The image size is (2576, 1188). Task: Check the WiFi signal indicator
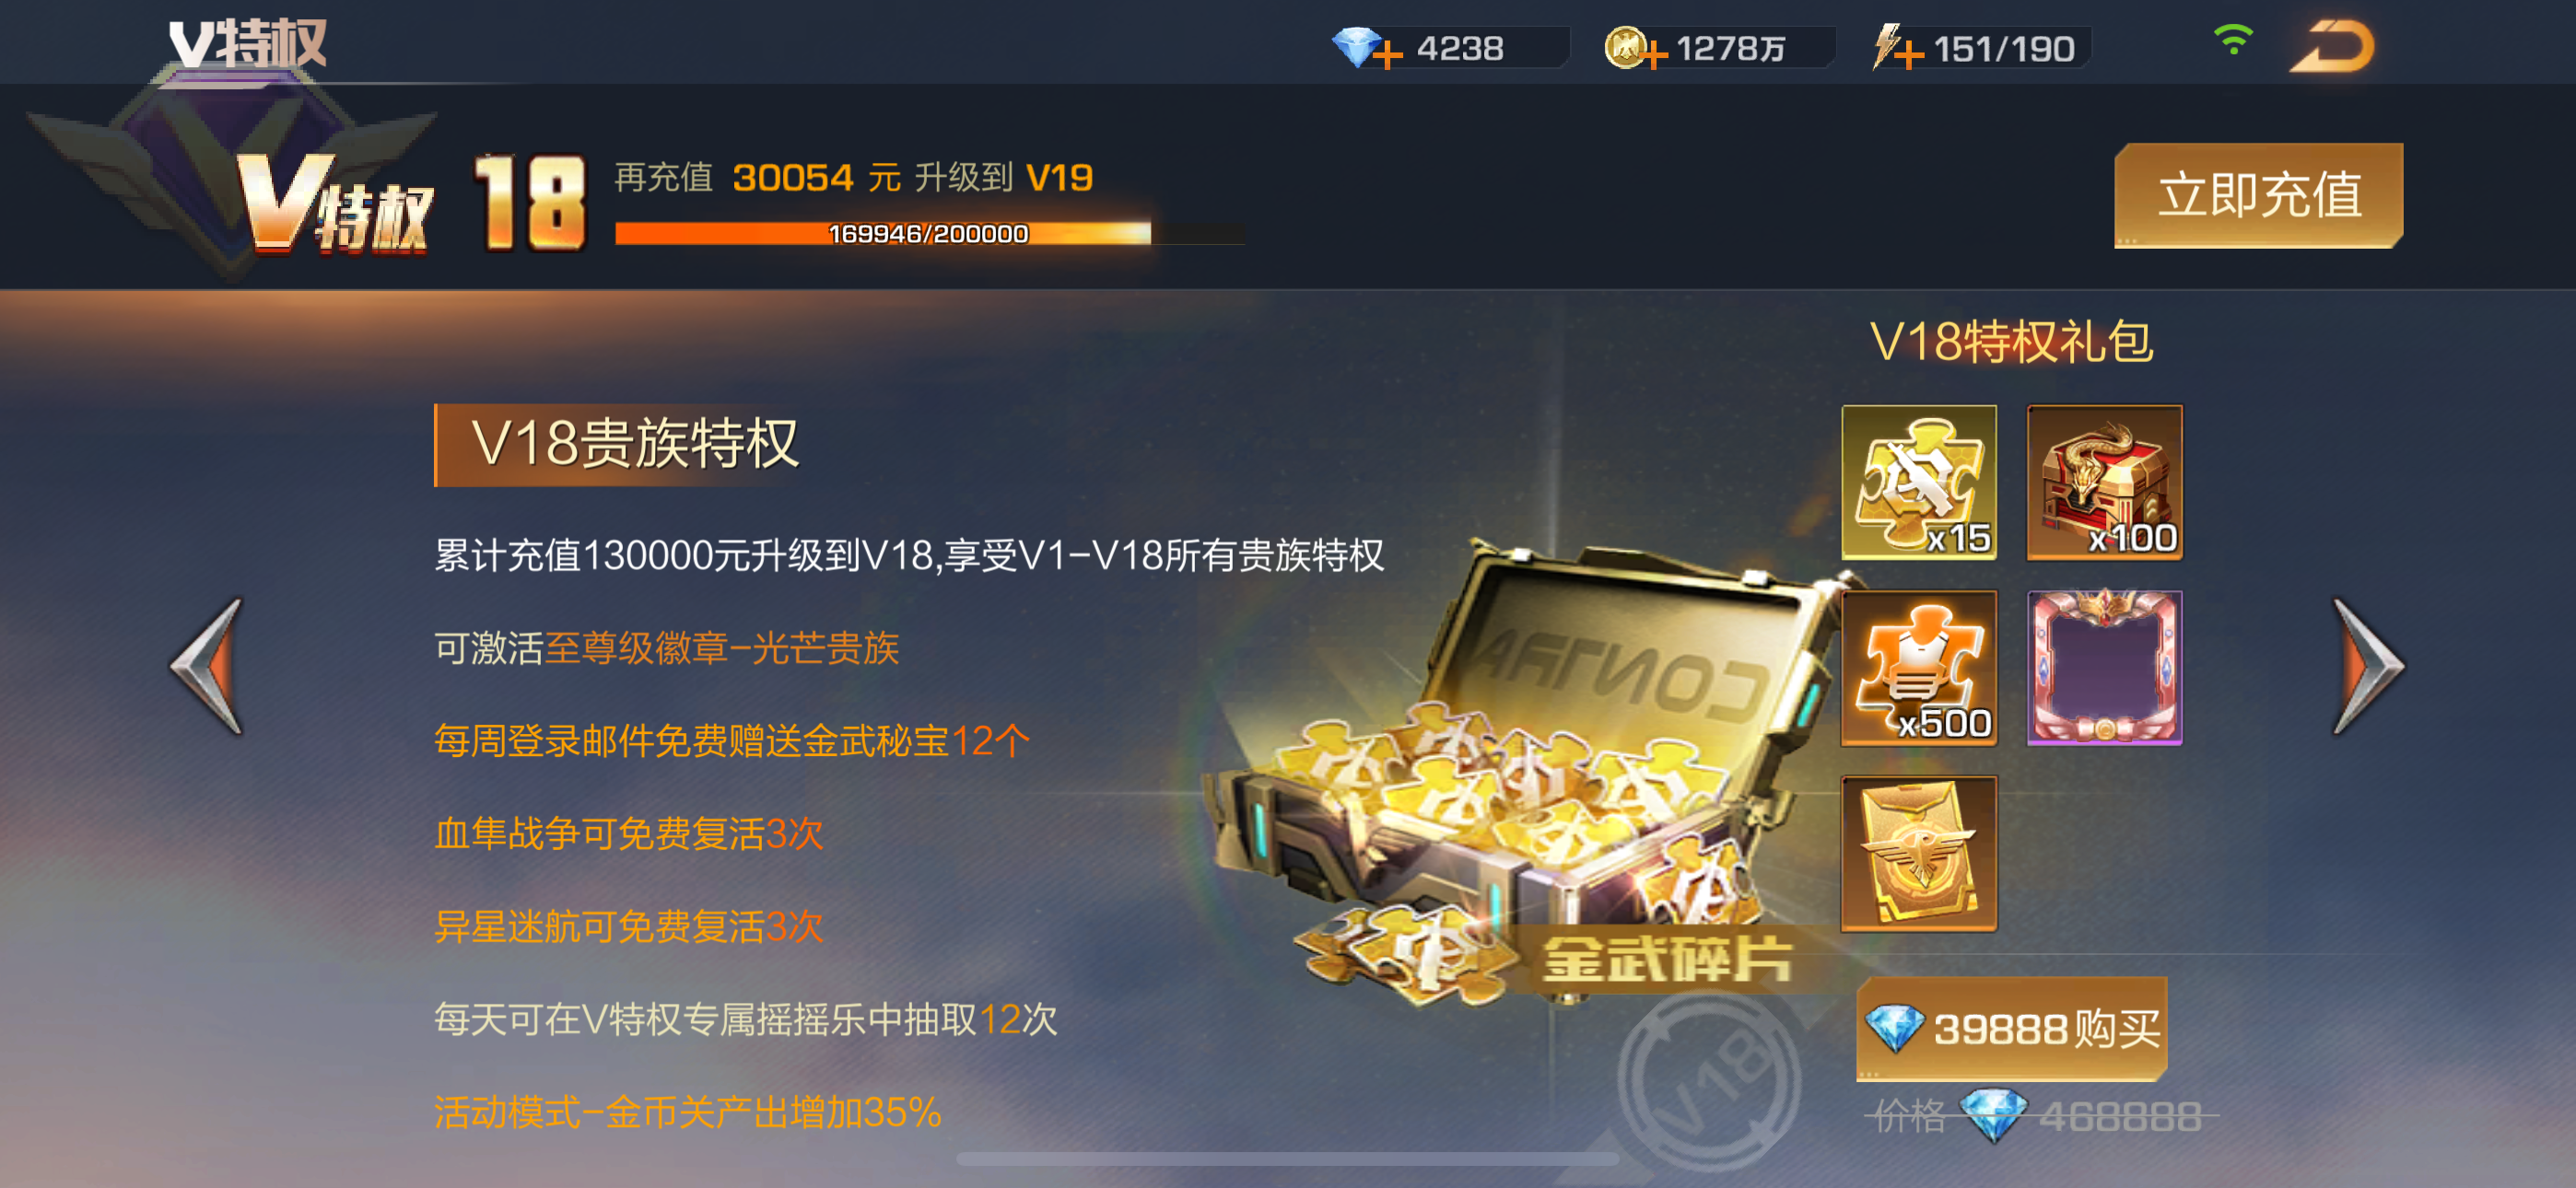[x=2232, y=40]
